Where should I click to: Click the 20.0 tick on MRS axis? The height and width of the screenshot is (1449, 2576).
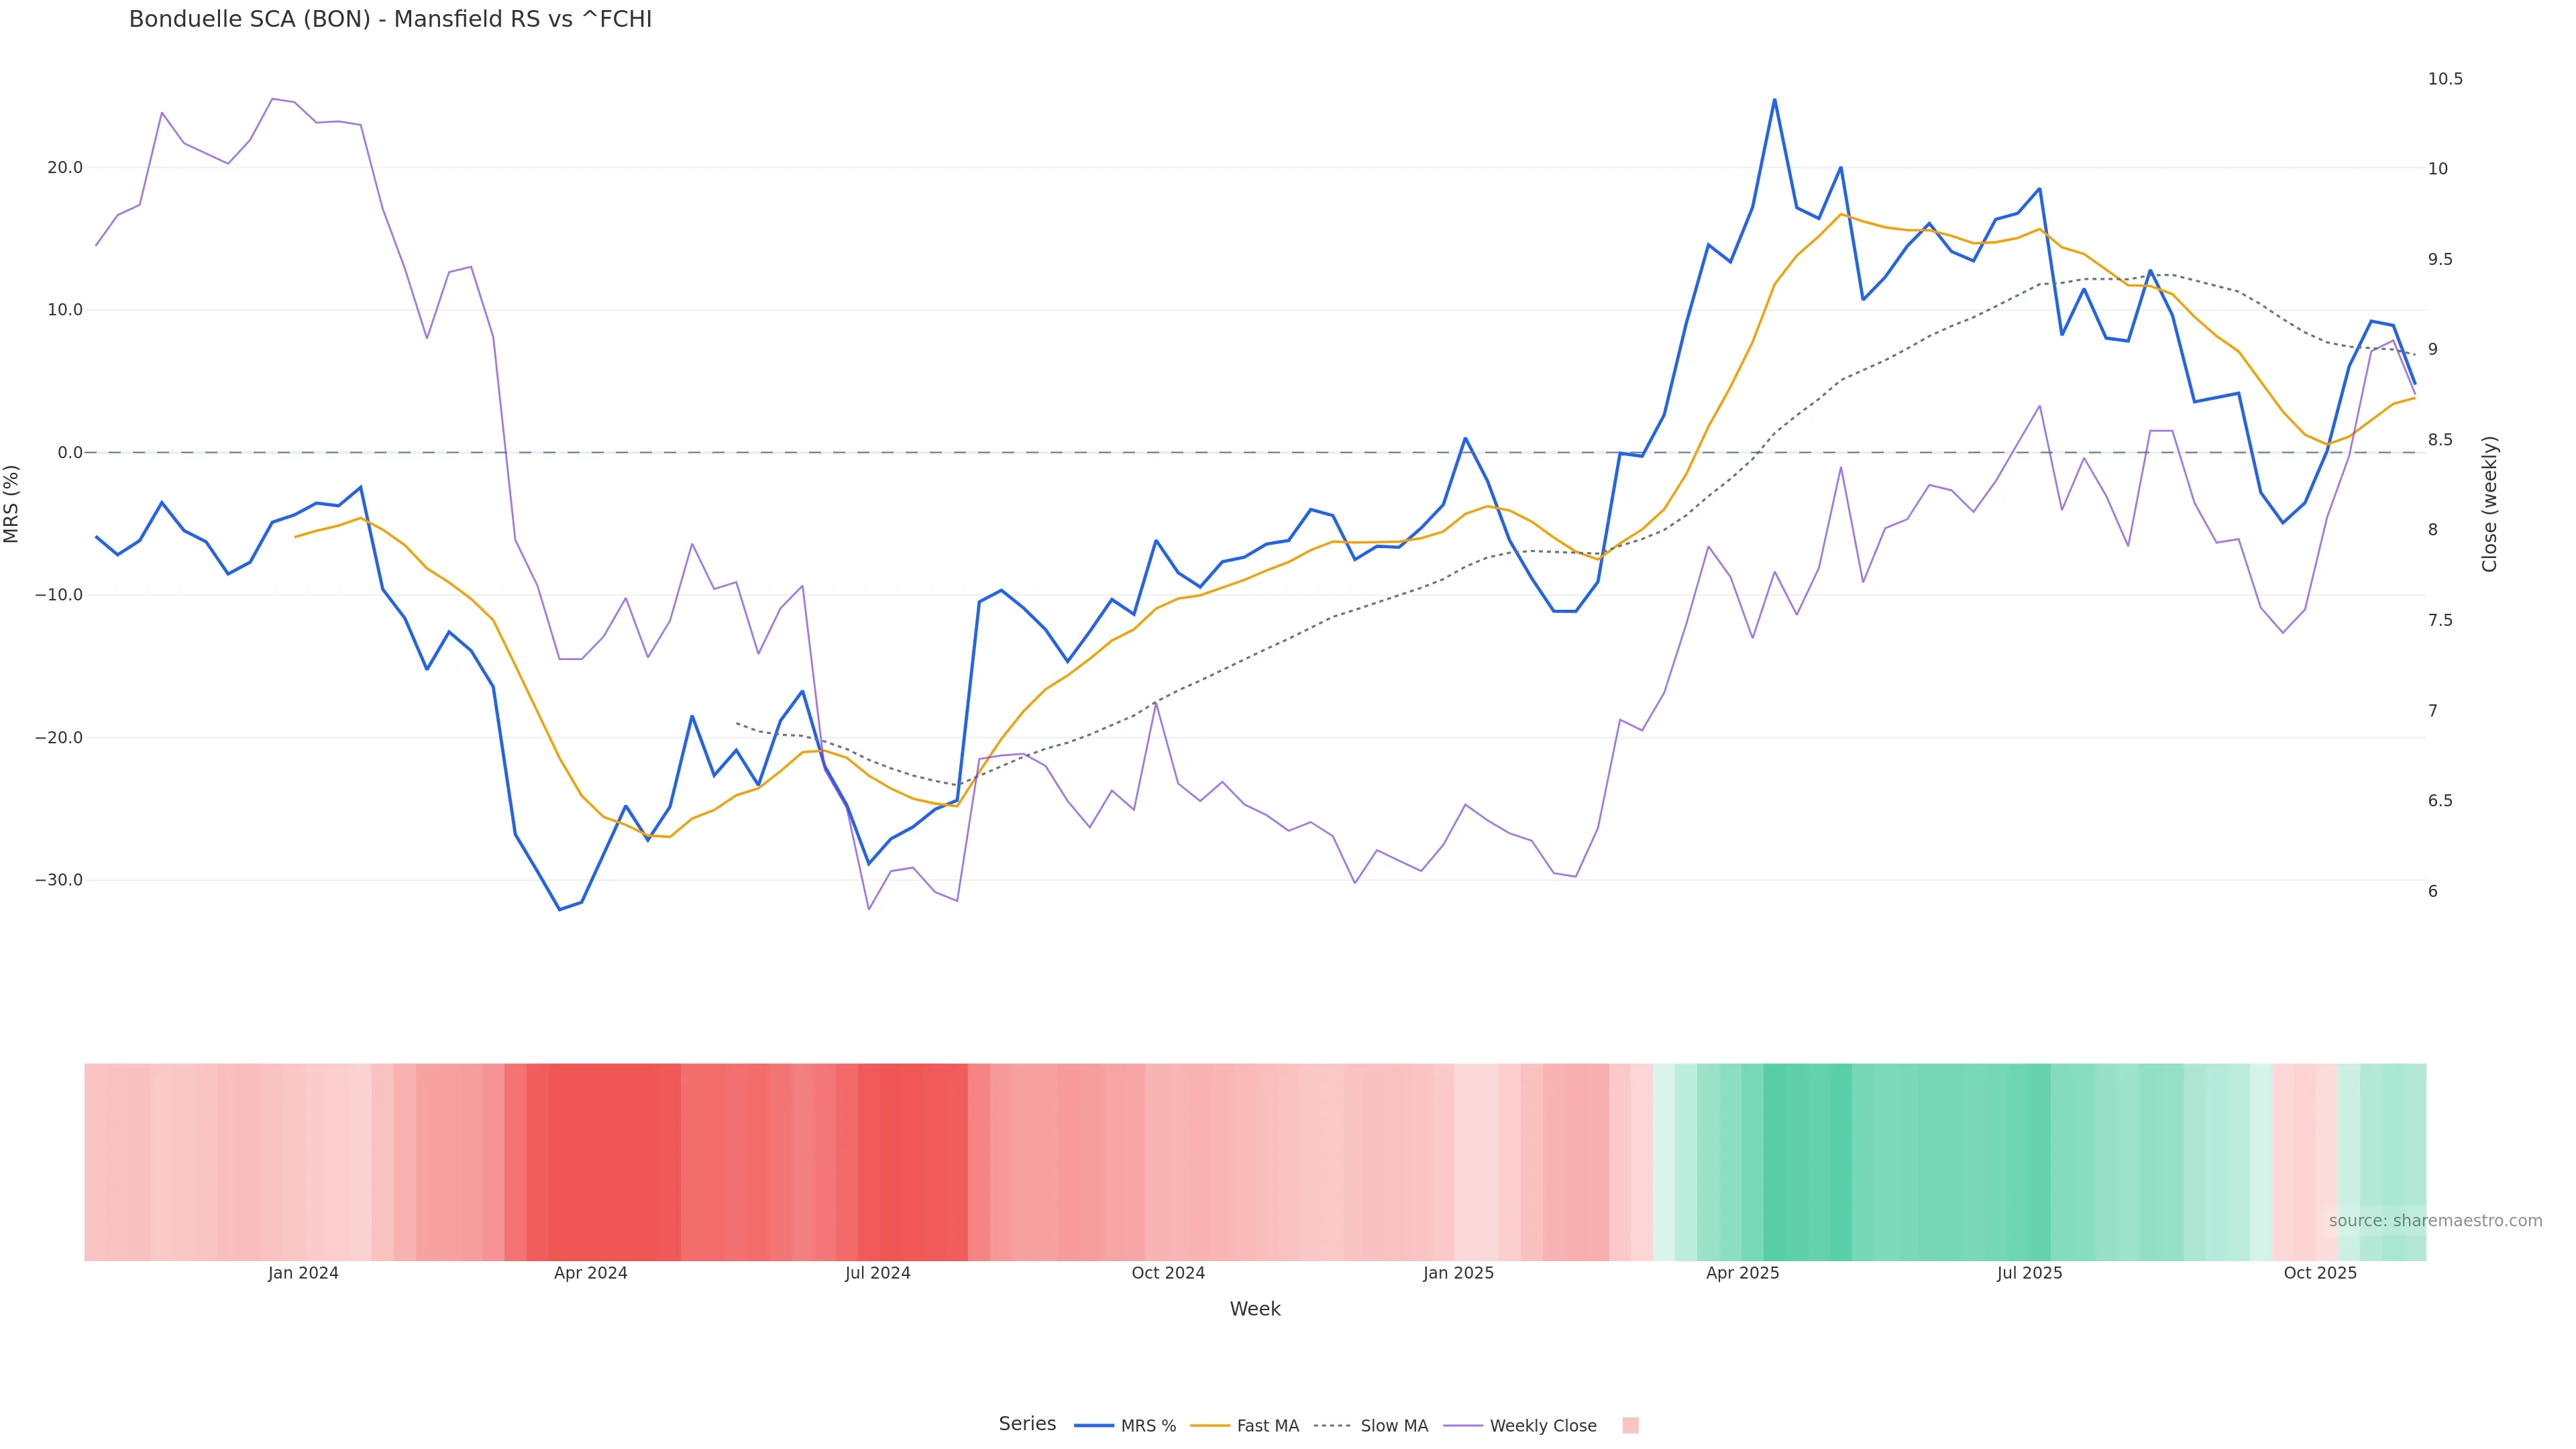[65, 168]
